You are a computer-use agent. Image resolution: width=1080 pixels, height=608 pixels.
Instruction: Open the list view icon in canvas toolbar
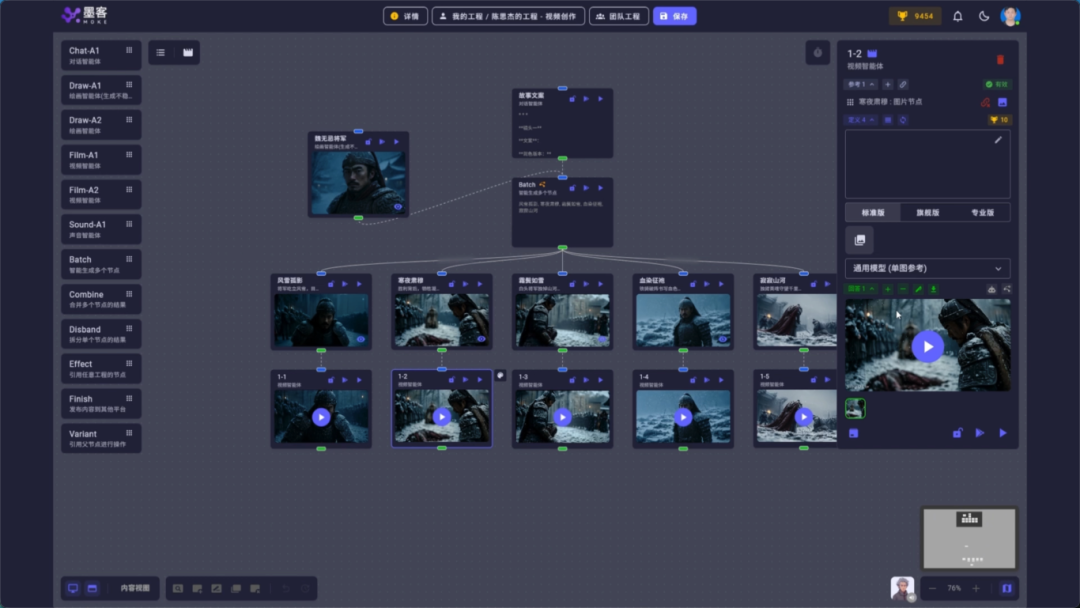tap(160, 52)
